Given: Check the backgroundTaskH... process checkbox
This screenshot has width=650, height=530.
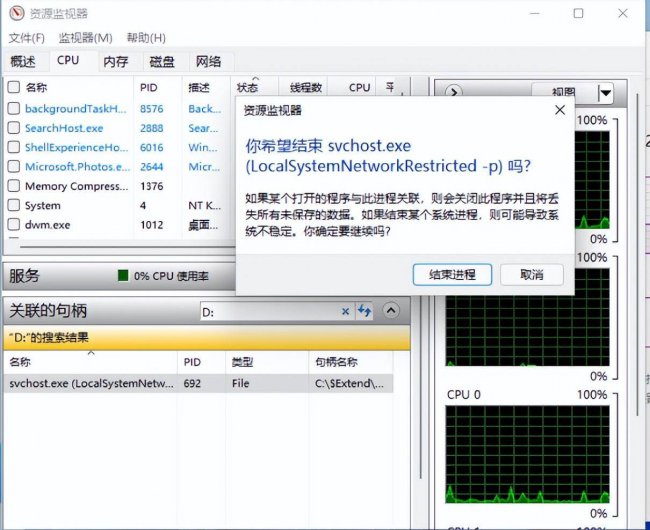Looking at the screenshot, I should (x=14, y=109).
